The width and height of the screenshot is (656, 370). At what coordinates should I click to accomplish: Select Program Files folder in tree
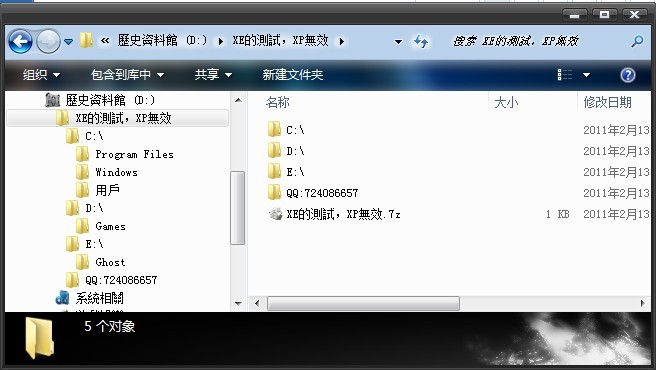click(x=134, y=154)
